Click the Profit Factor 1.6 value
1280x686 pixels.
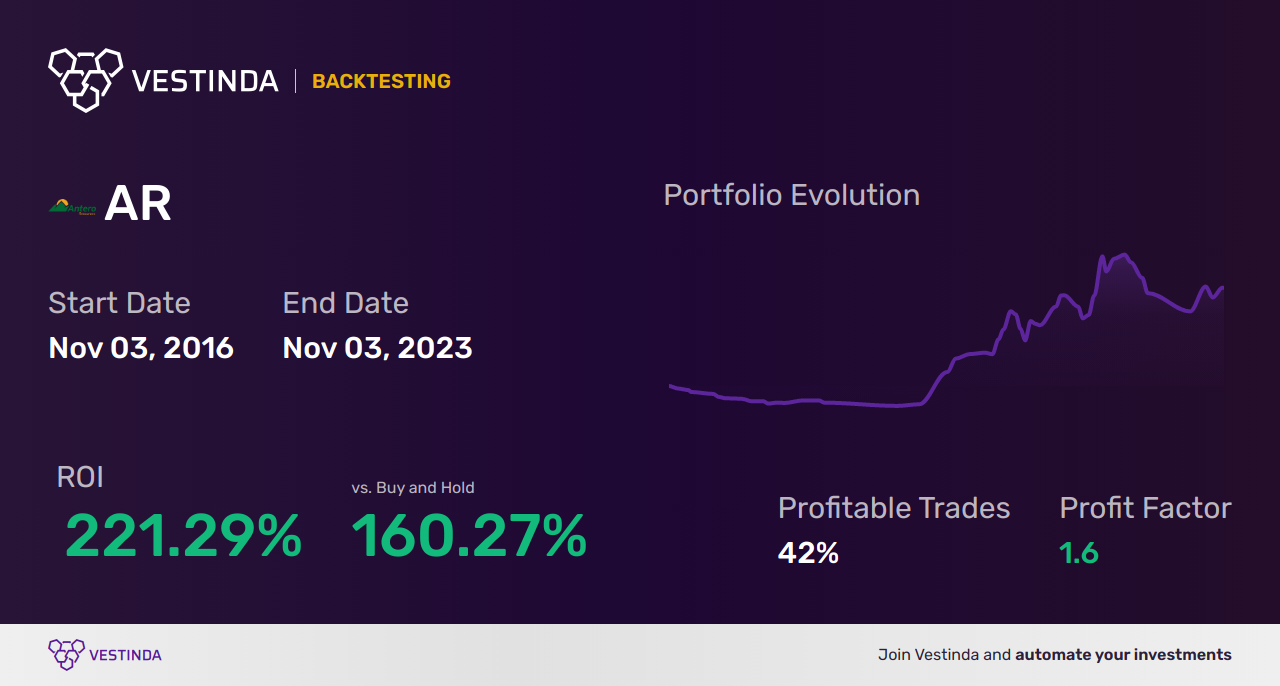pos(1079,552)
